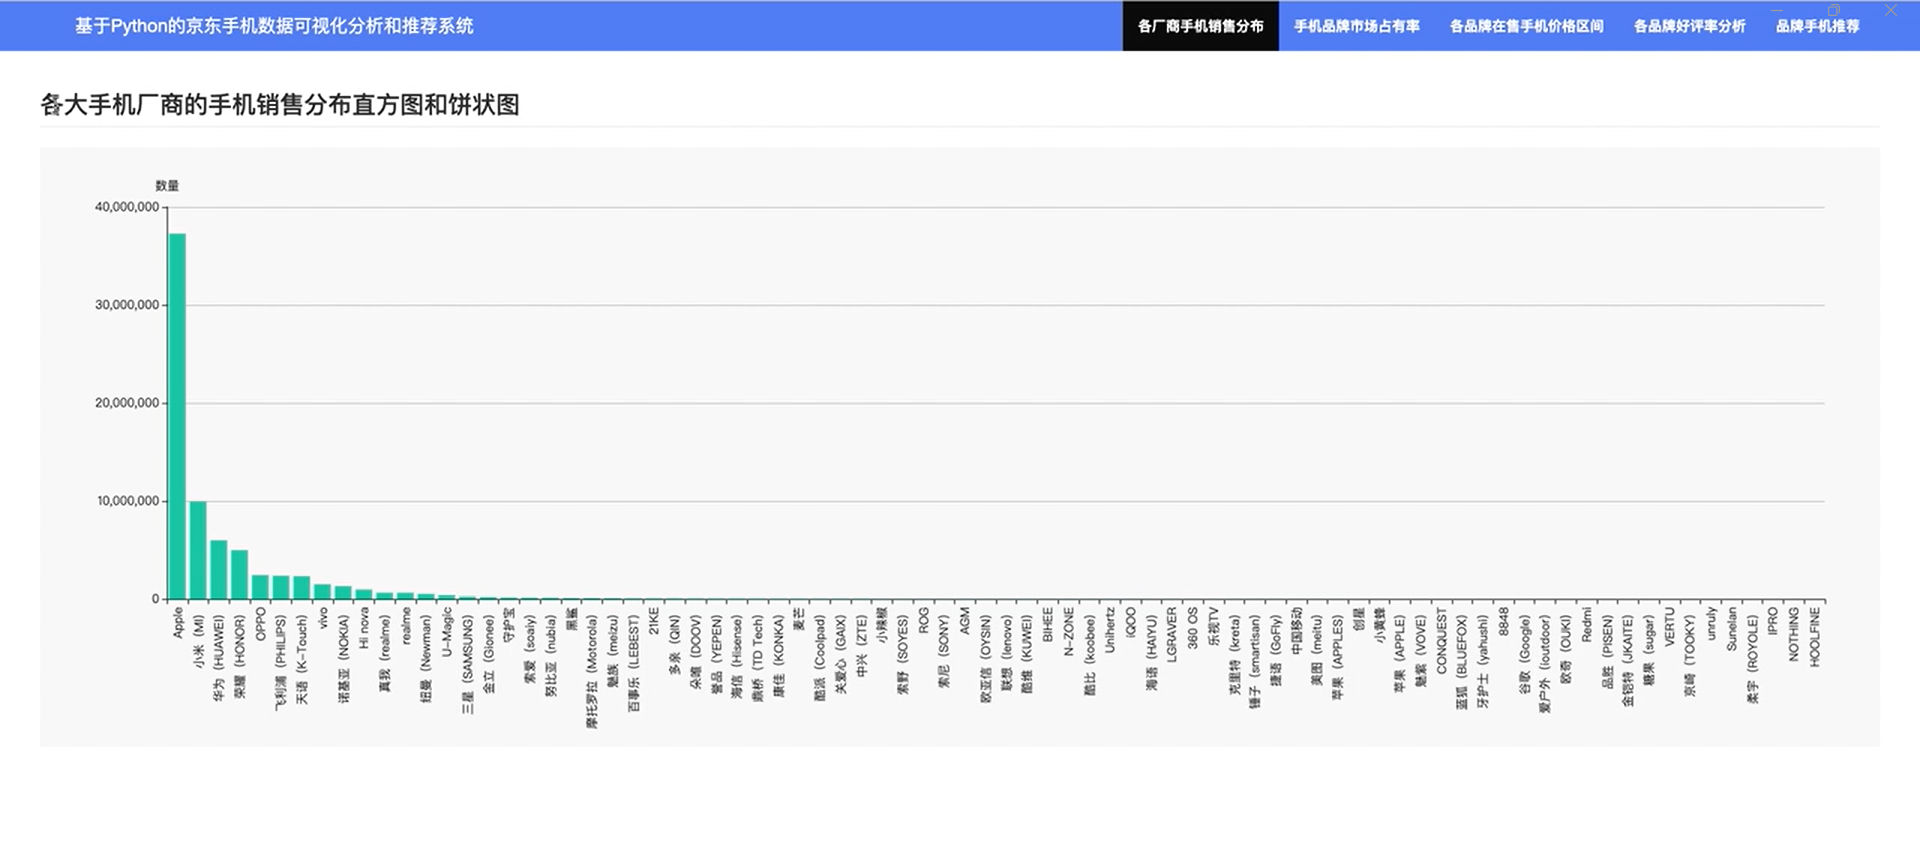Click the vivo x-axis label
The width and height of the screenshot is (1920, 852).
point(323,618)
